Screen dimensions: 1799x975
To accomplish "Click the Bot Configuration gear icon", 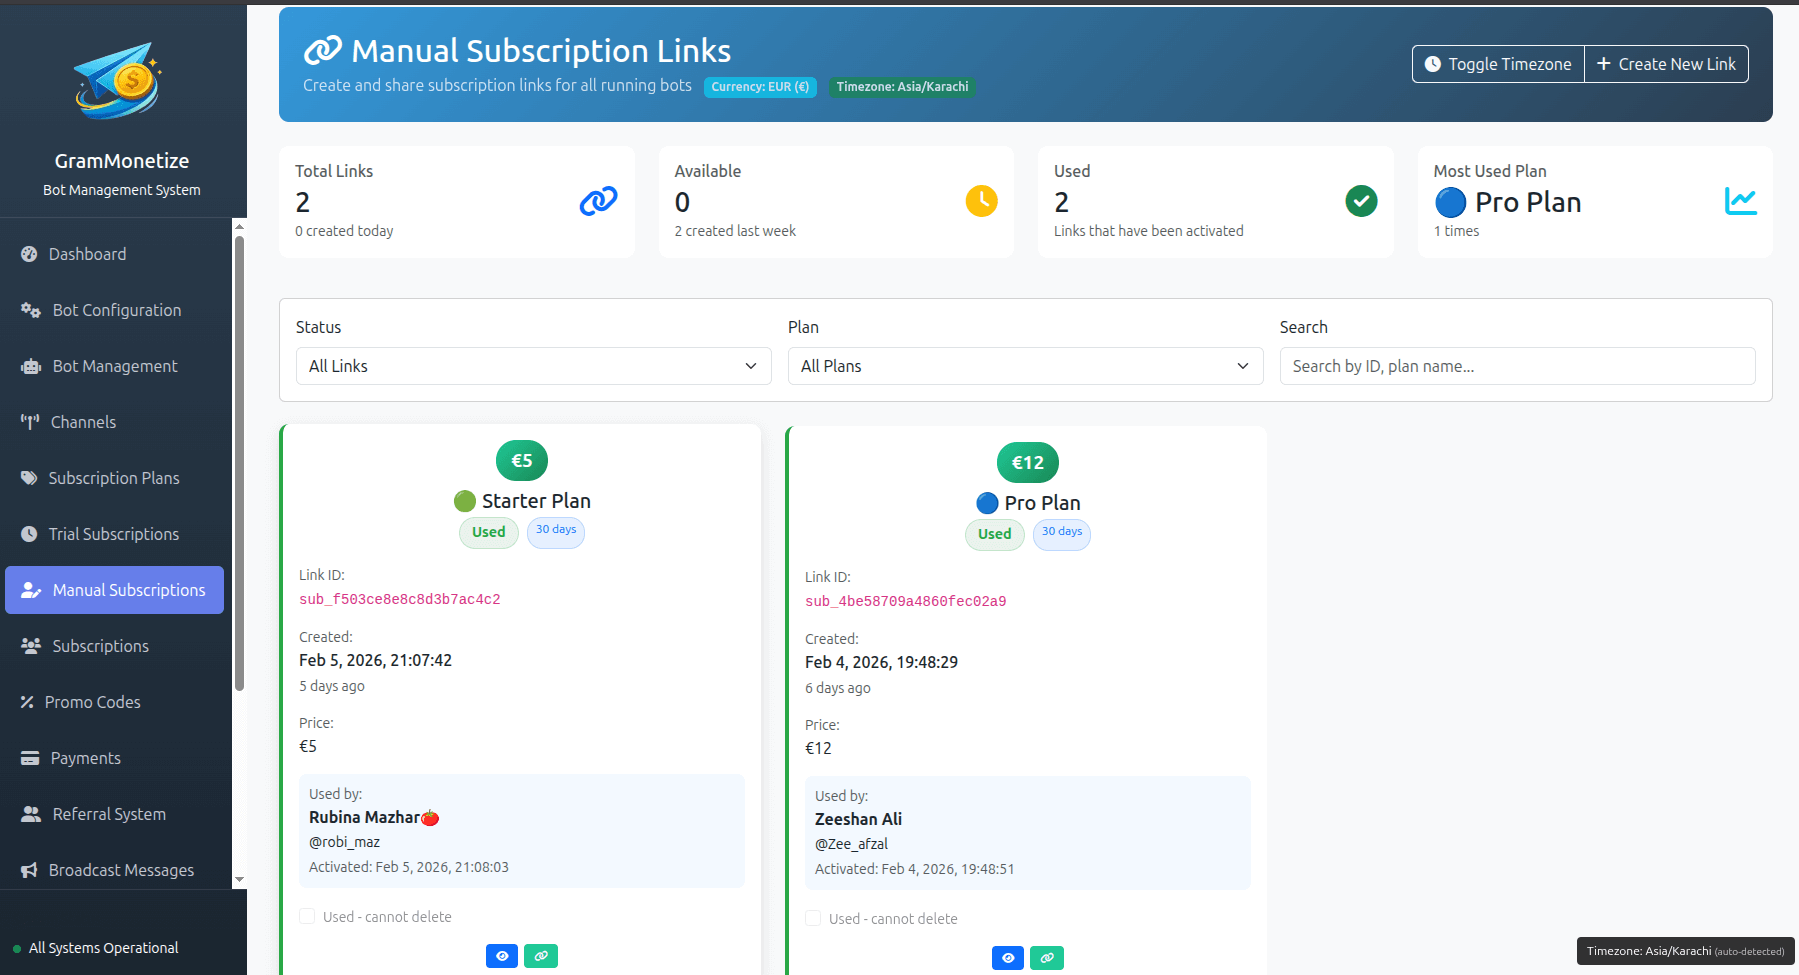I will click(x=29, y=310).
